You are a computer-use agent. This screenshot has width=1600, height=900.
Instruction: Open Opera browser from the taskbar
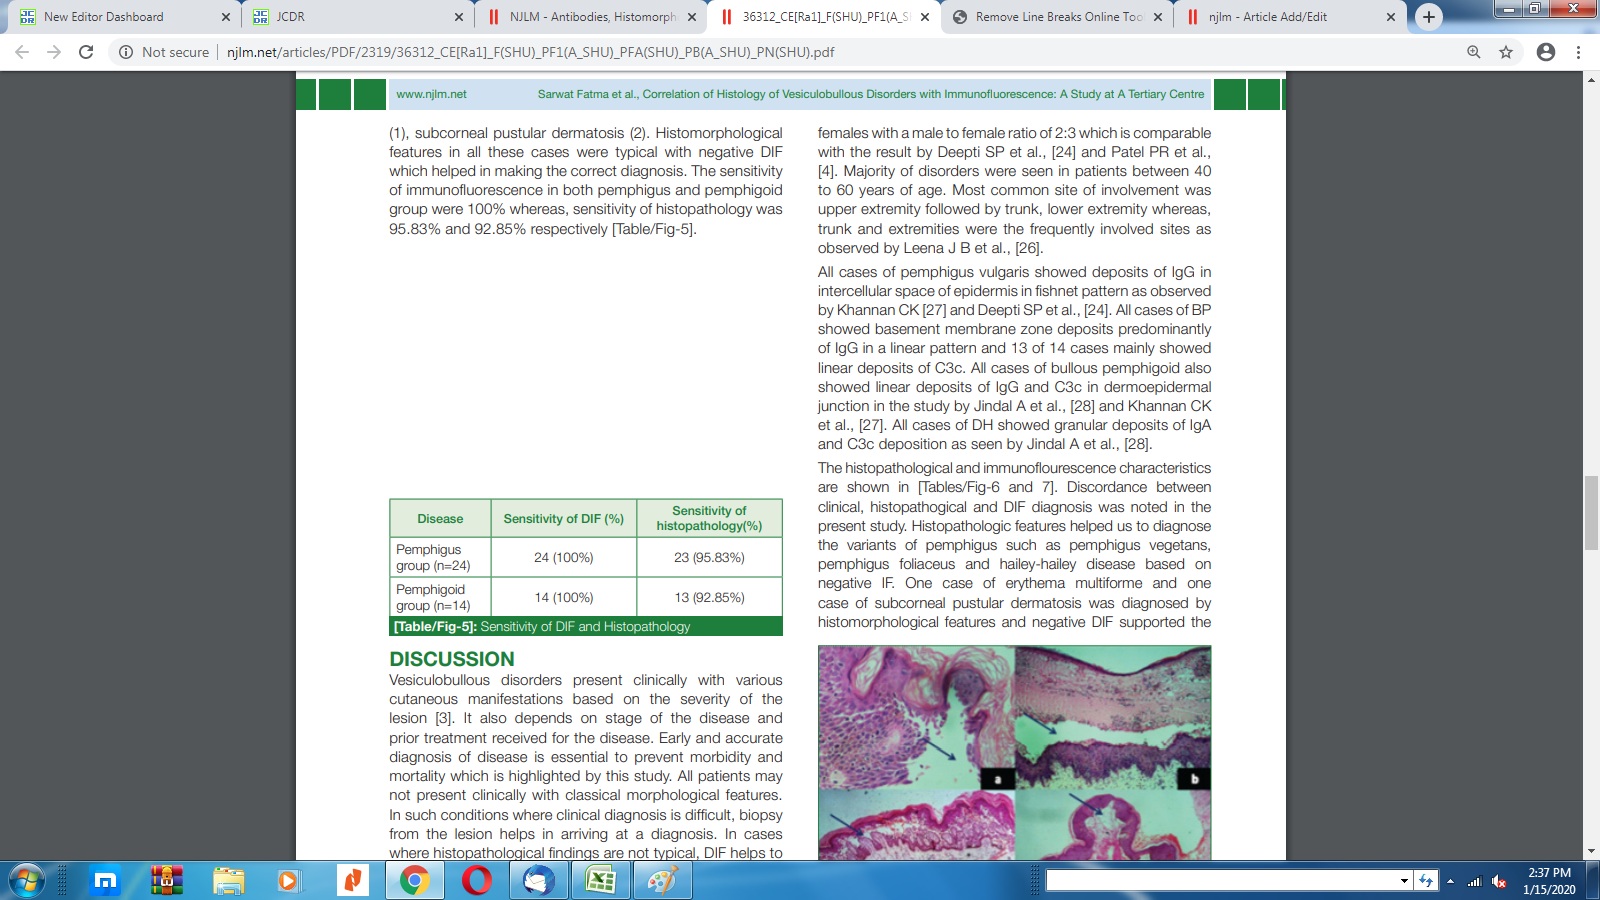[477, 881]
